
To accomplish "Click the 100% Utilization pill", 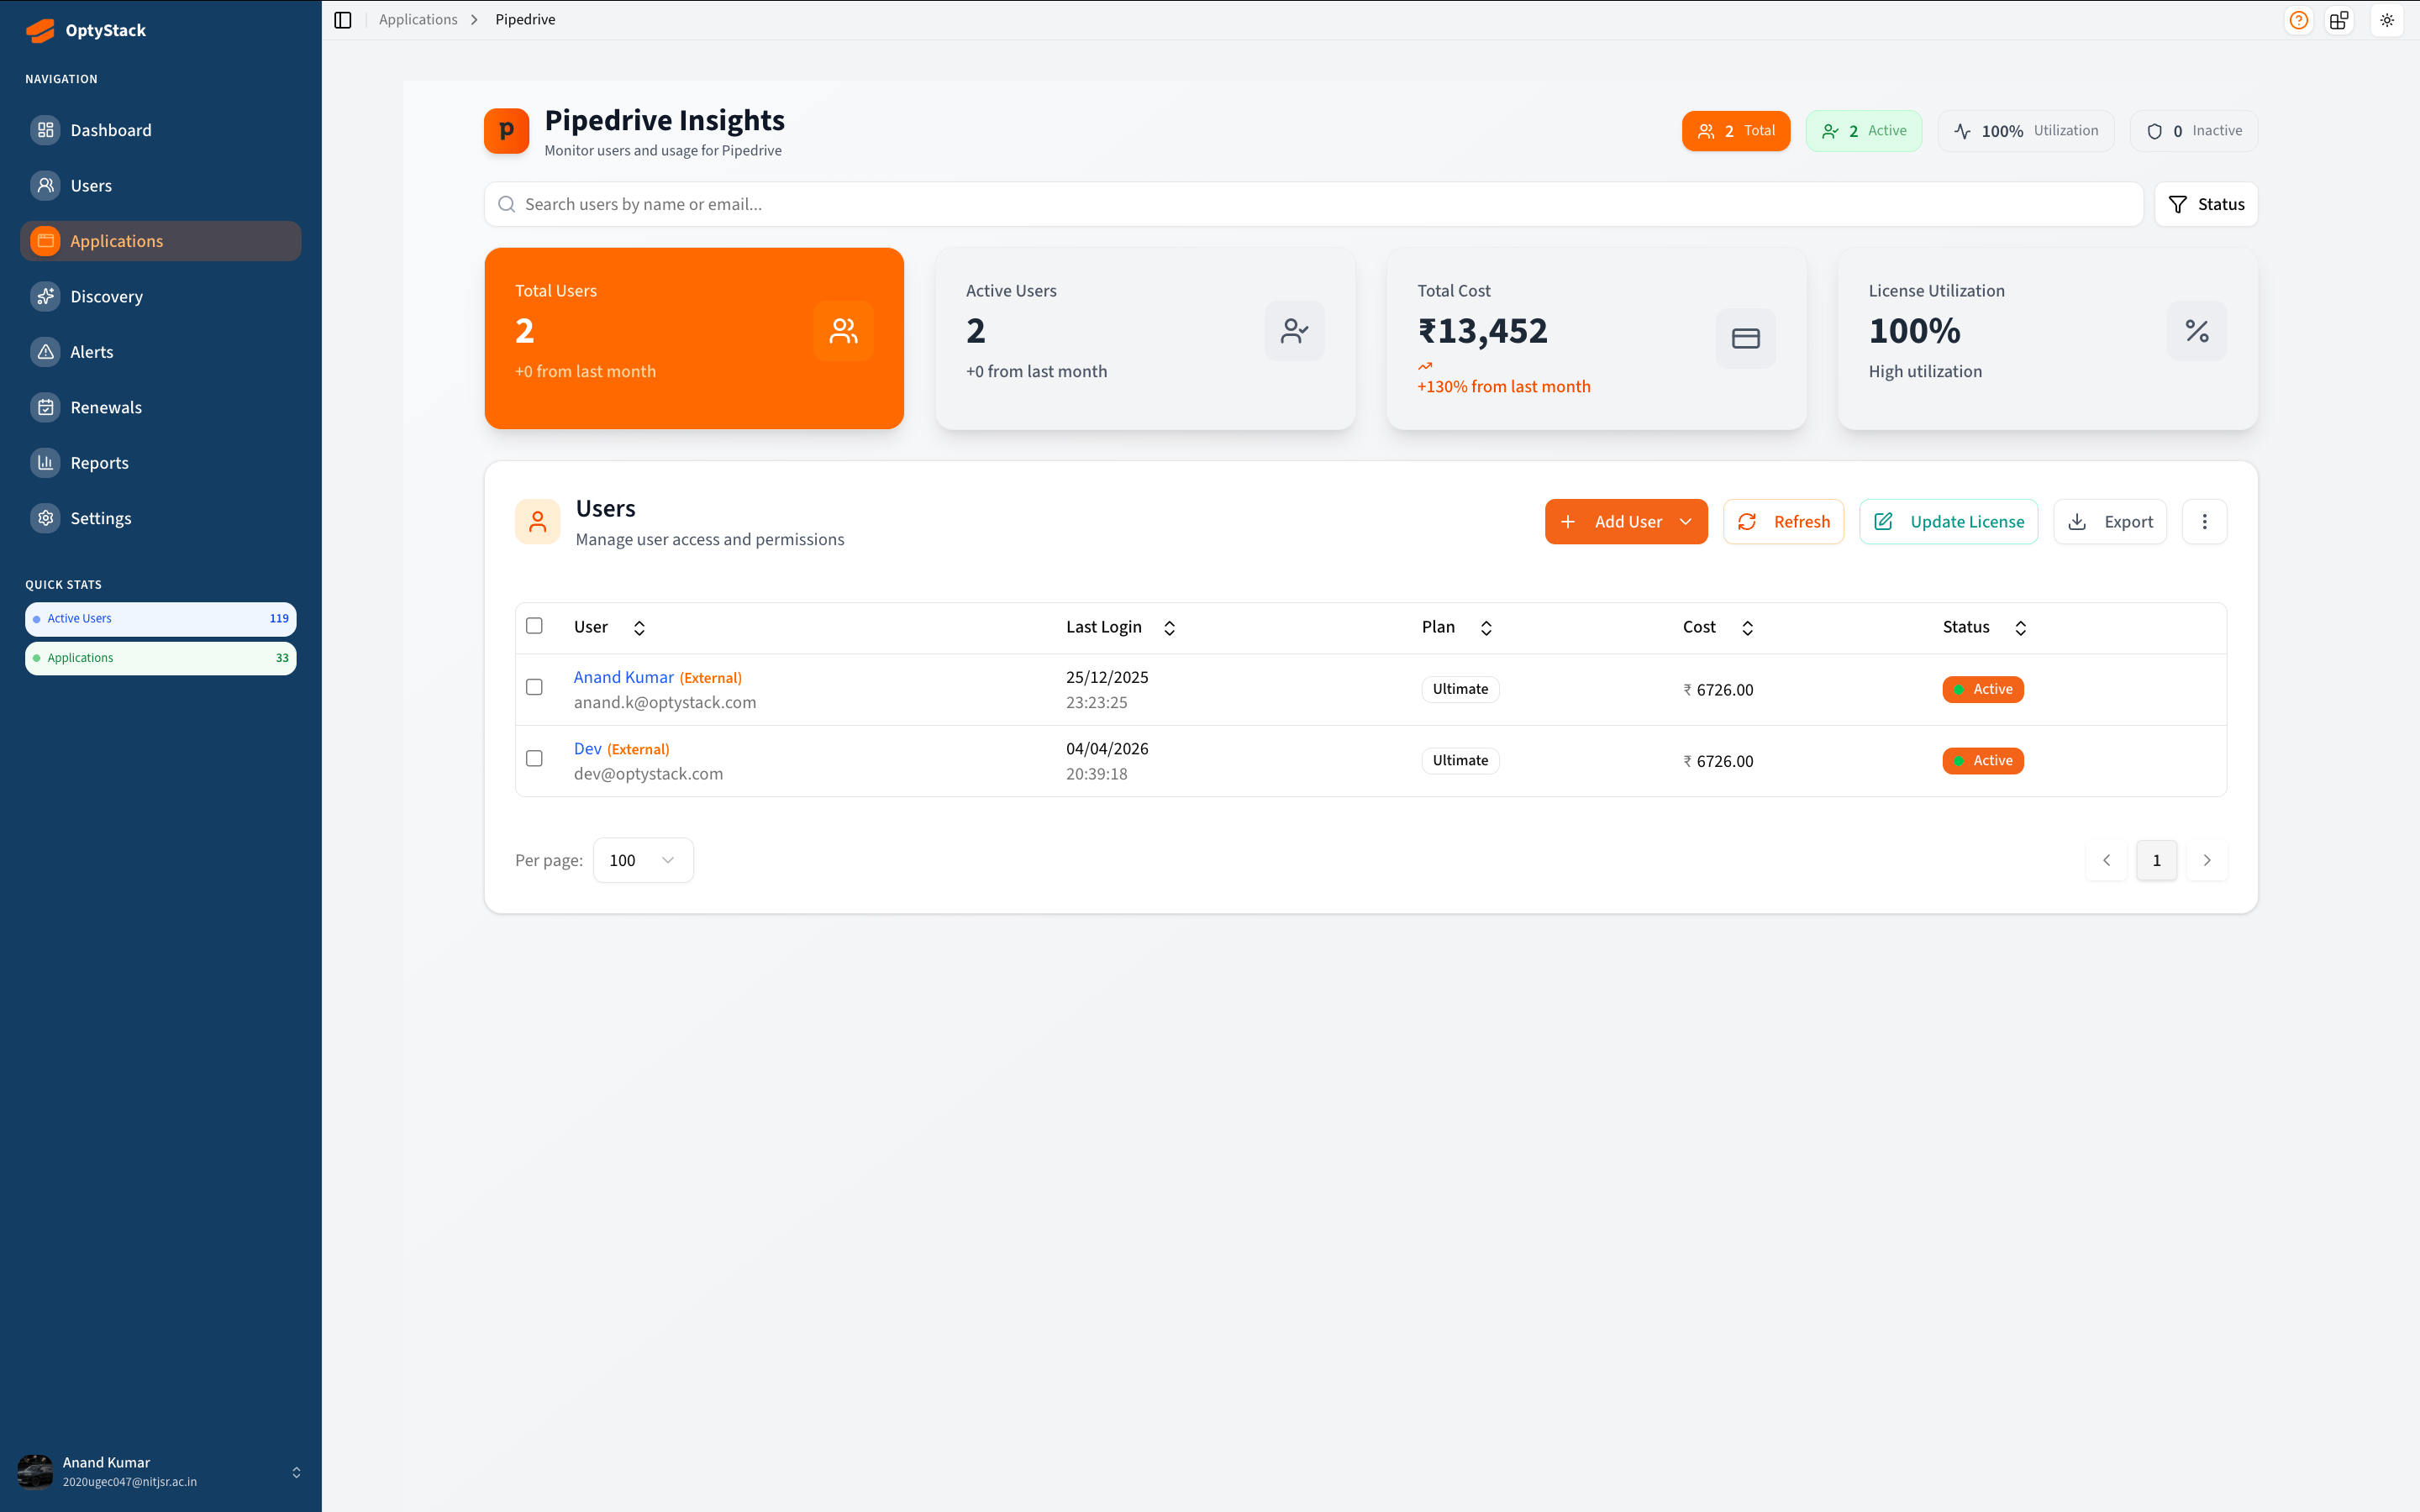I will click(2026, 131).
